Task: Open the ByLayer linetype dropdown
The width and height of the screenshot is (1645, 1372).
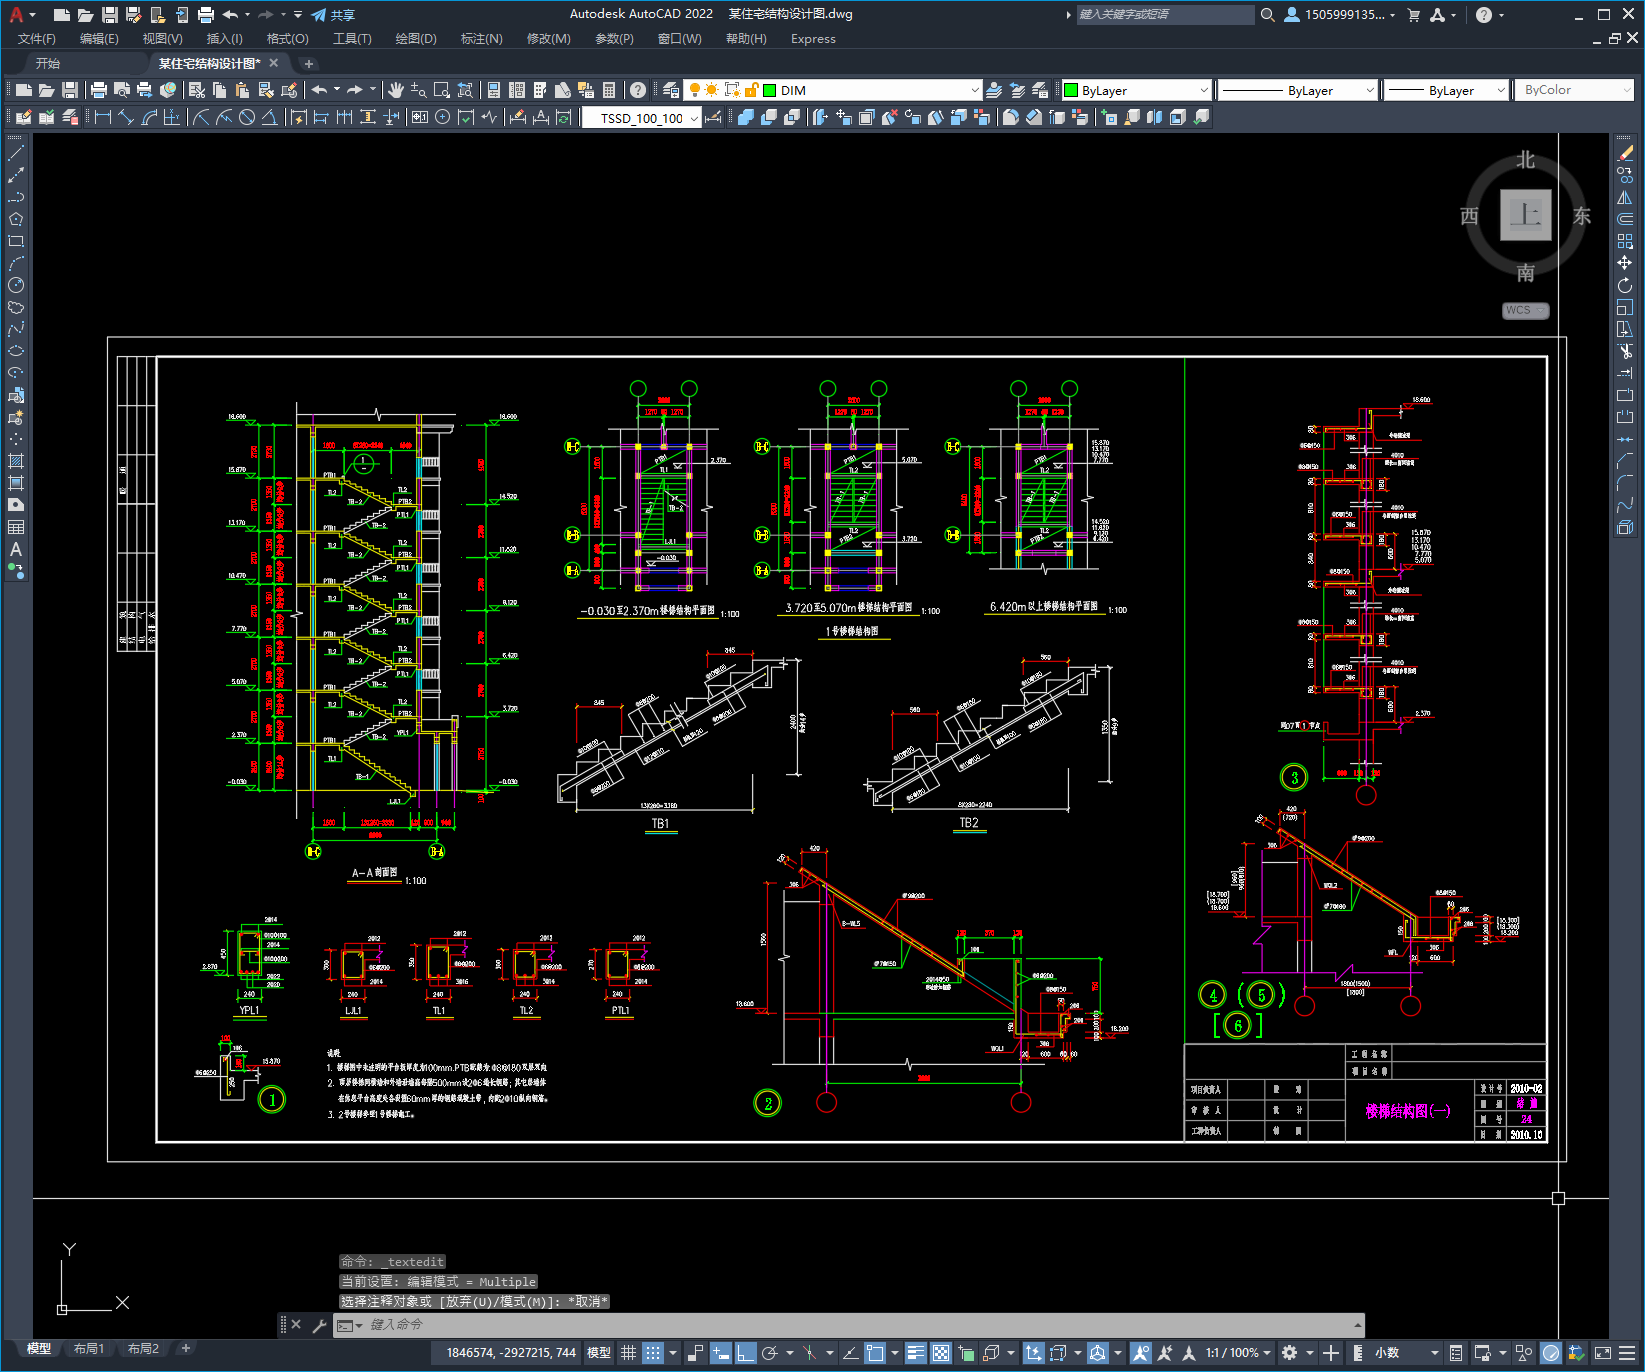Action: pyautogui.click(x=1370, y=90)
